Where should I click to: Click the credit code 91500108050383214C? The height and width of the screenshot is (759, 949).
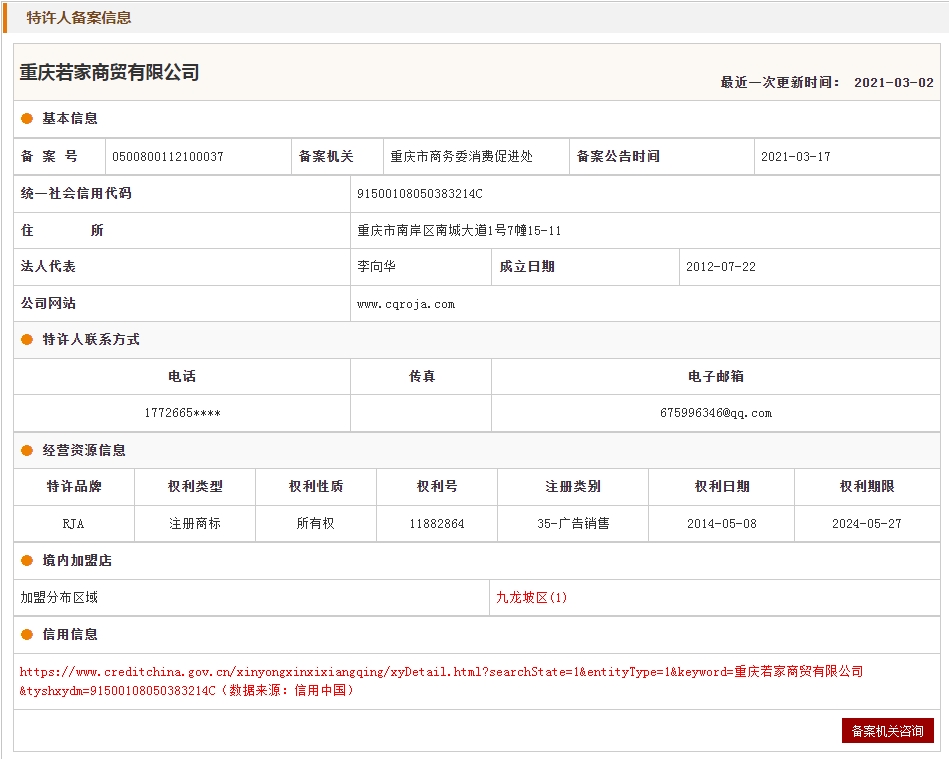[x=419, y=194]
